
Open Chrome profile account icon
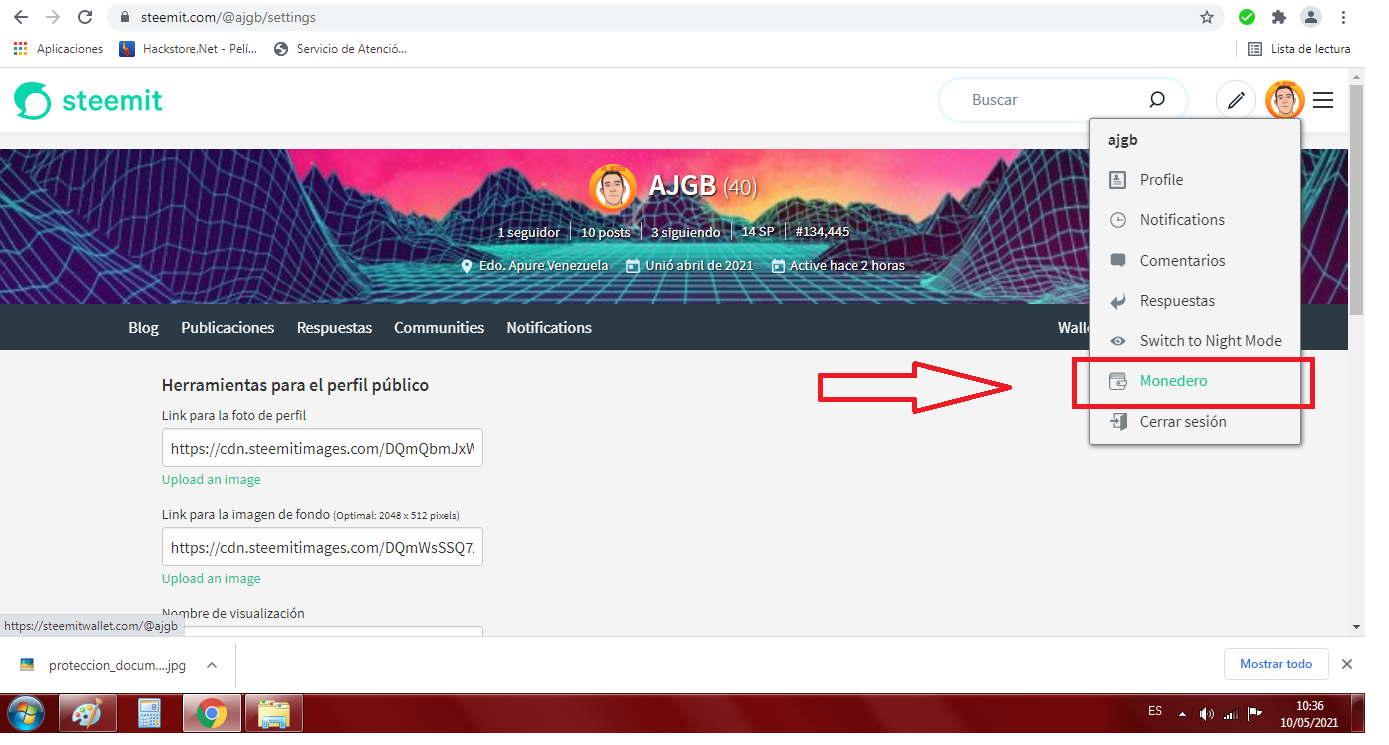click(1310, 17)
